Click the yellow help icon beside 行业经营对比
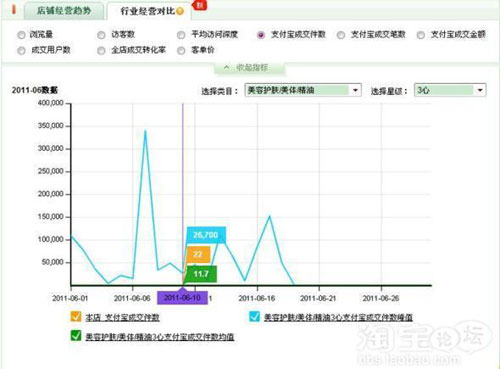Screen dimensions: 500x369 (x=180, y=11)
